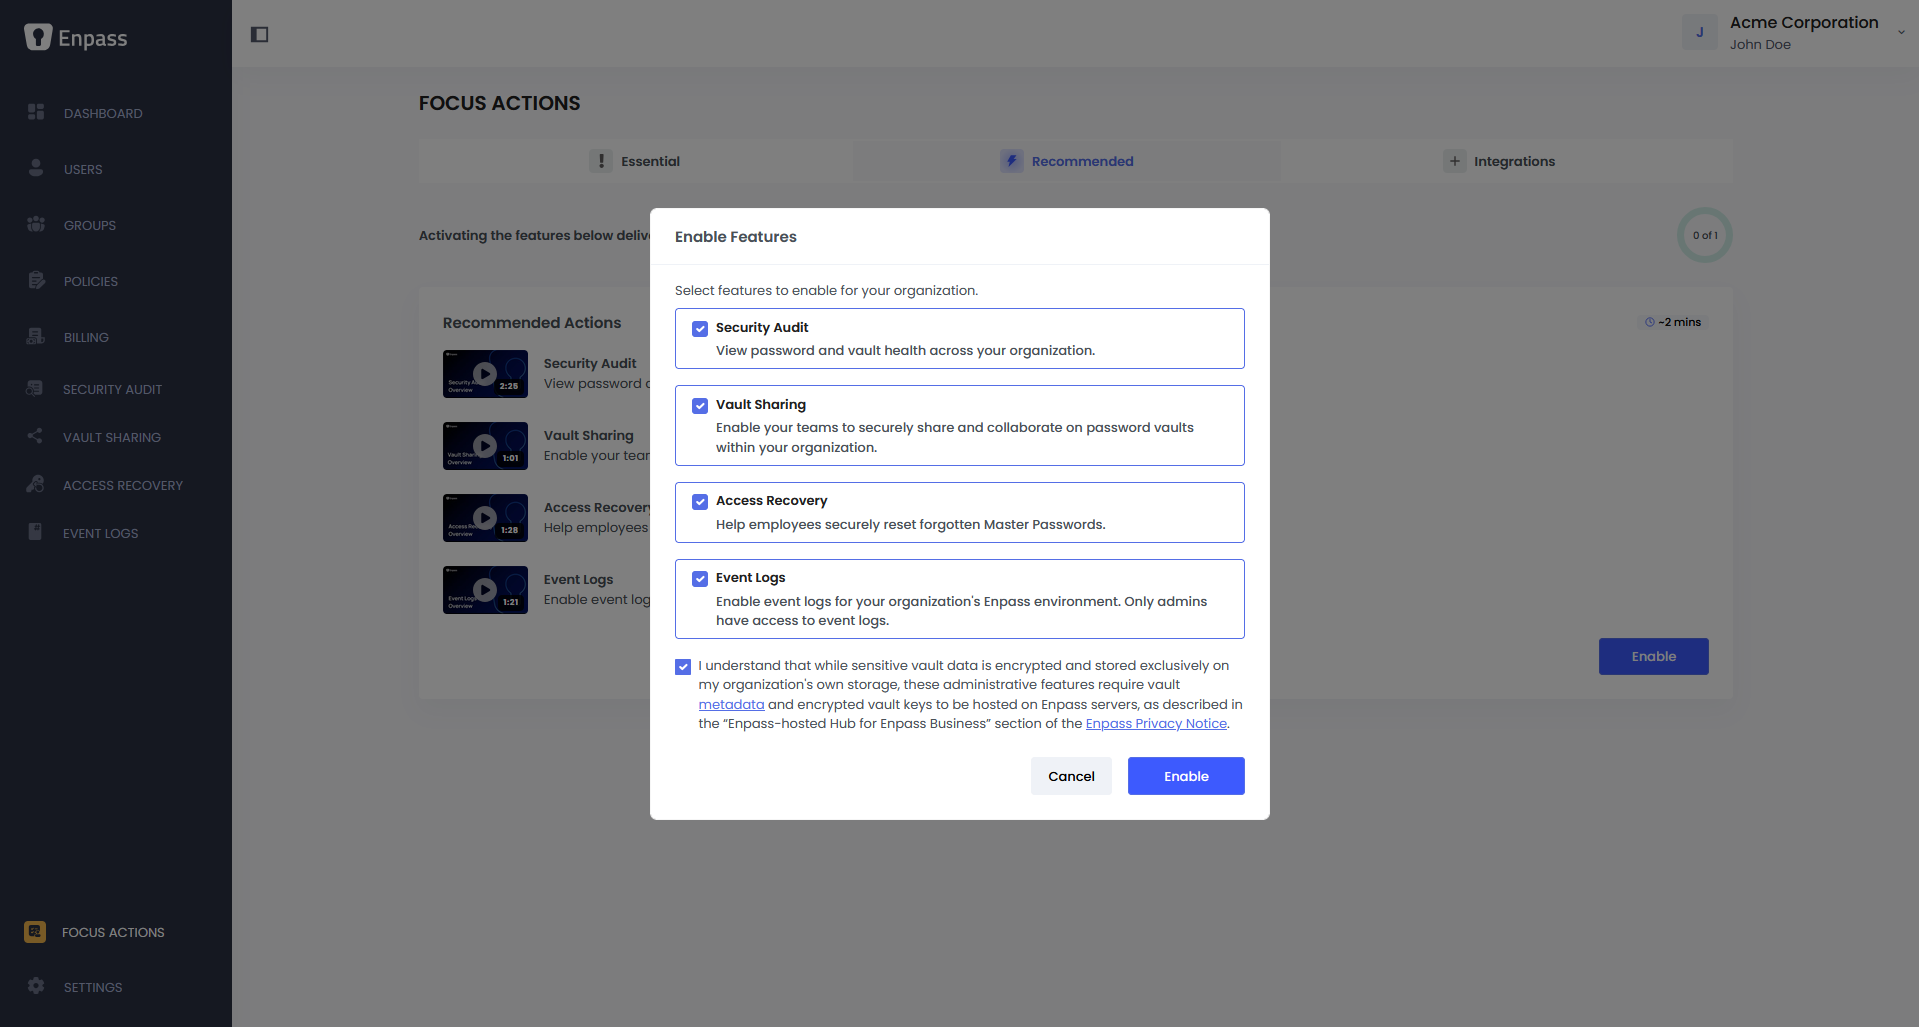Screen dimensions: 1919x1027
Task: Click the Recommended lightning icon
Action: pos(1012,161)
